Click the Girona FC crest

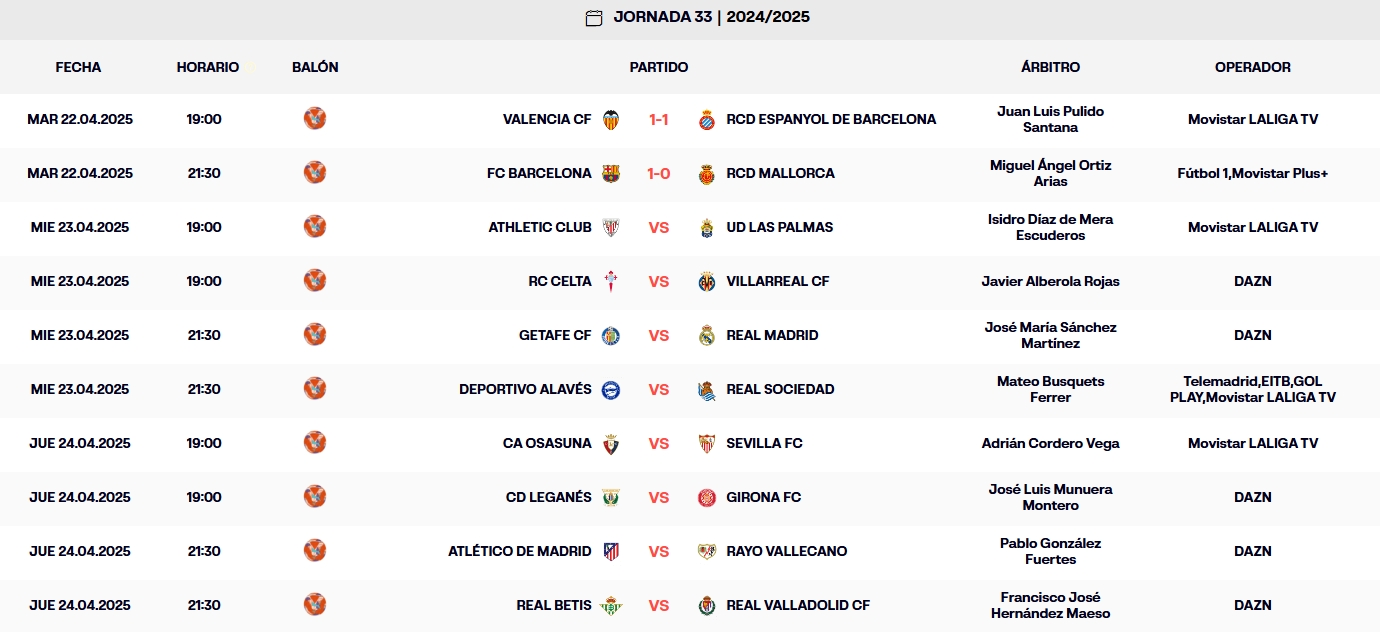(707, 498)
